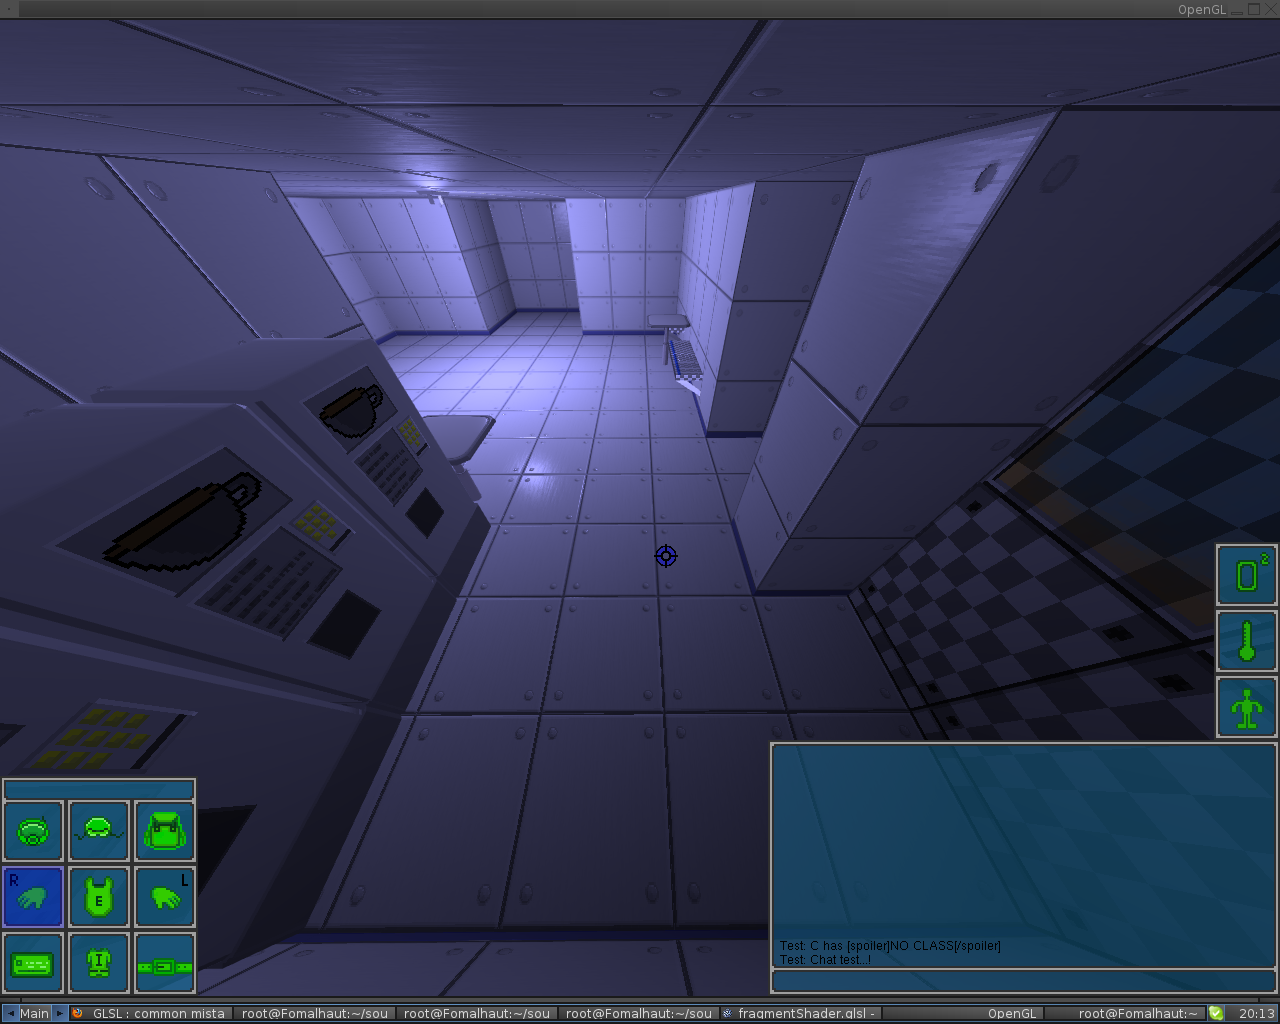
Task: Click the exterior suit 'E' slot
Action: 98,897
